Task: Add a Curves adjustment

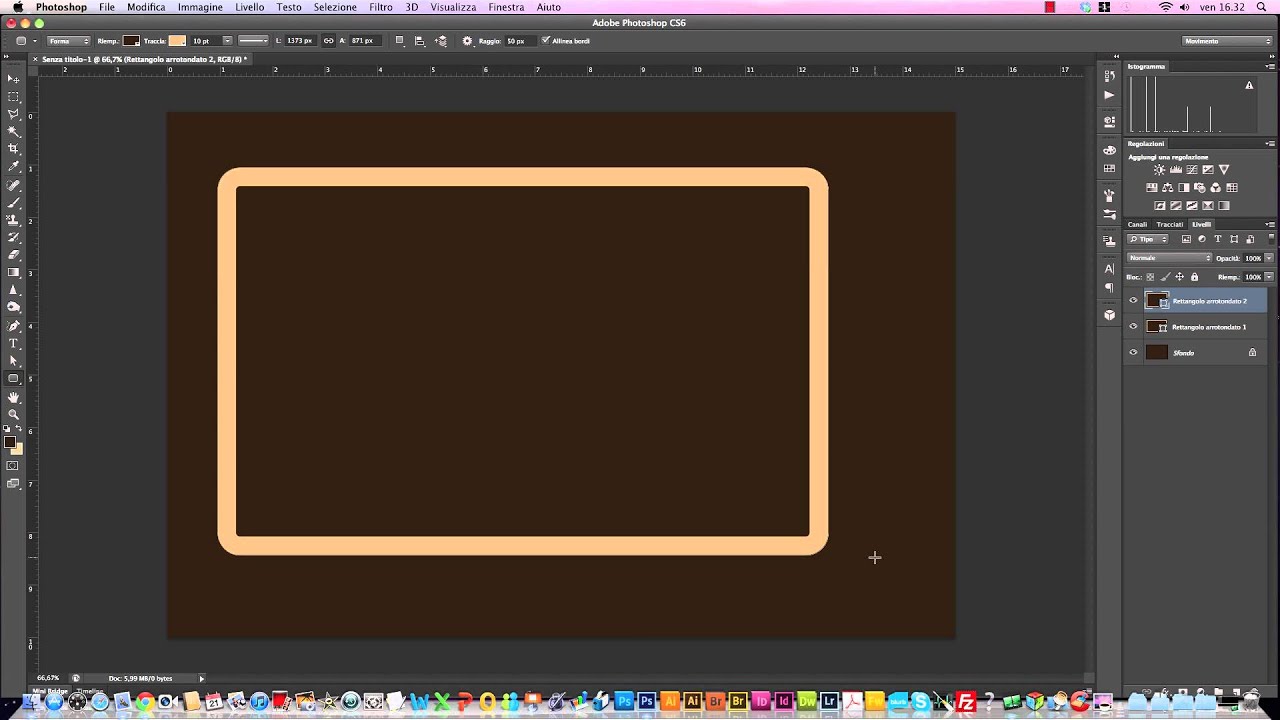Action: coord(1191,170)
